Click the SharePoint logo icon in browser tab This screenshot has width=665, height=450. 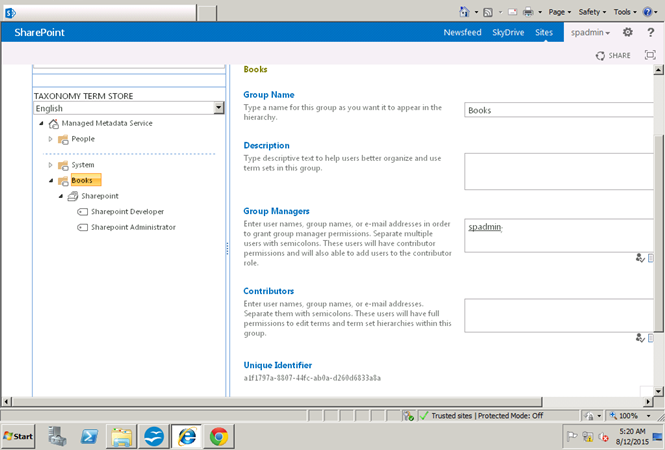(10, 13)
